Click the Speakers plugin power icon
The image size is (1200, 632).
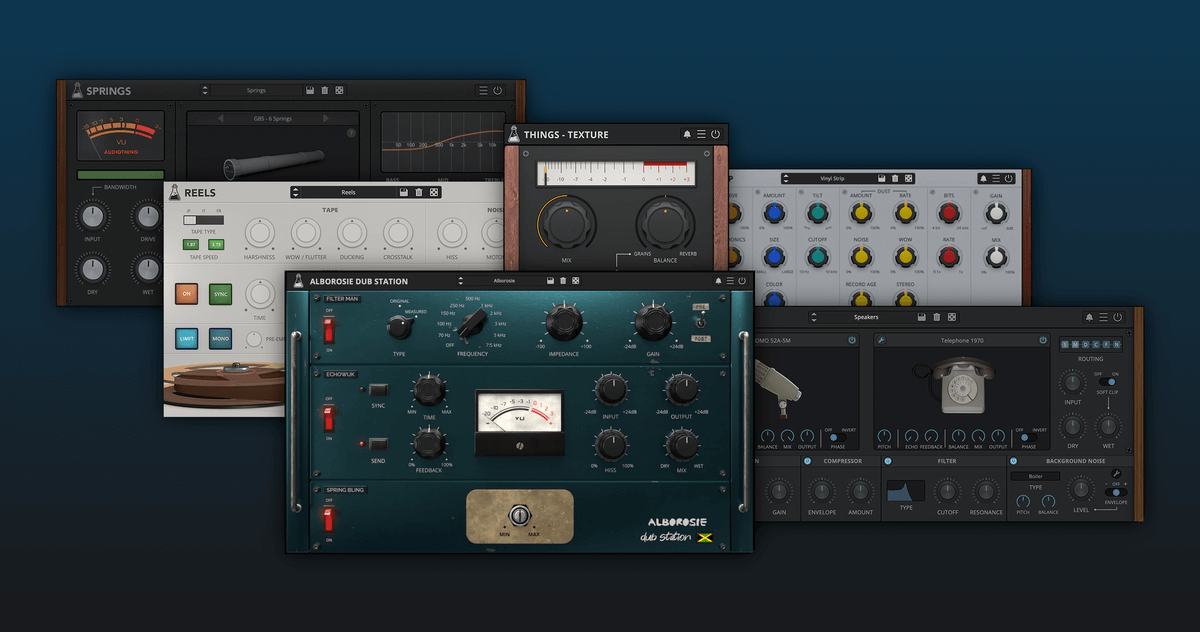(x=1117, y=317)
